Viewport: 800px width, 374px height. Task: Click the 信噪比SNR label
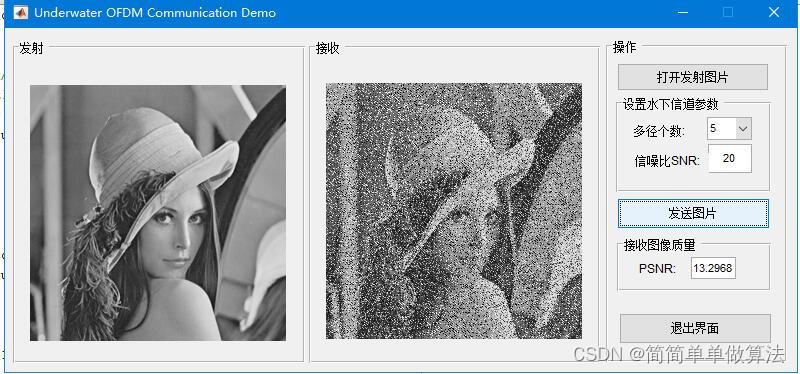click(x=667, y=161)
